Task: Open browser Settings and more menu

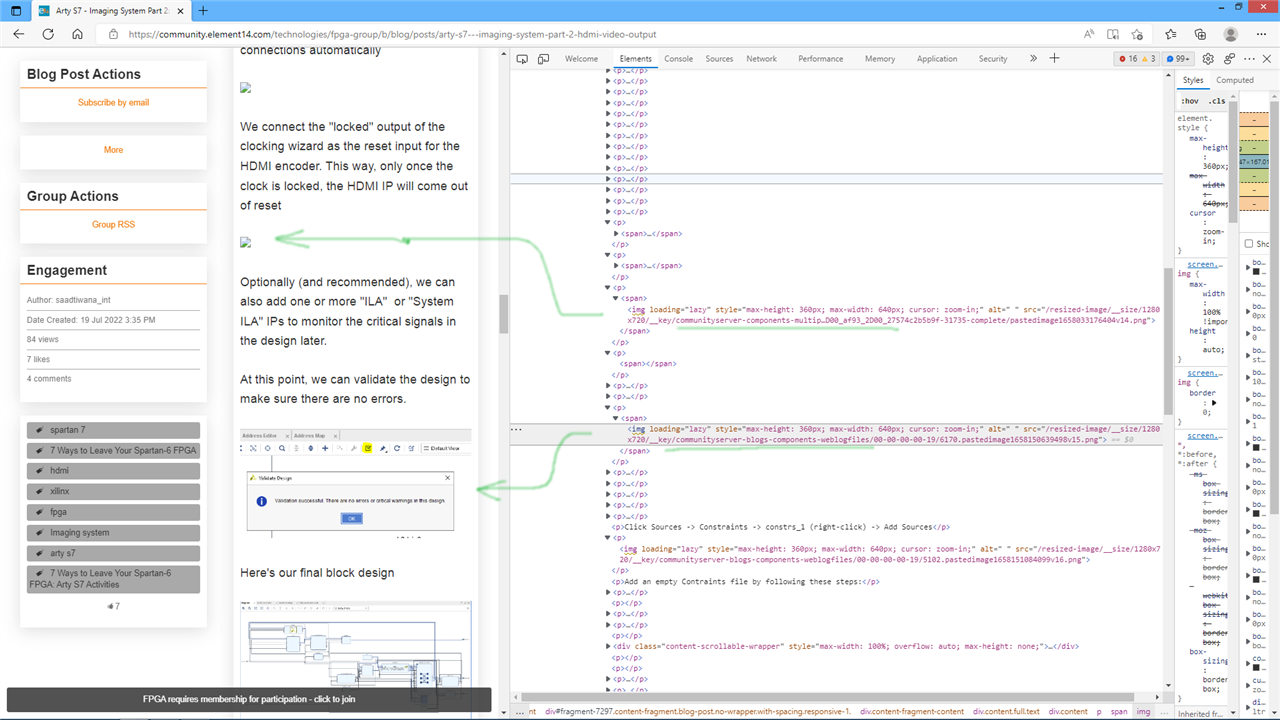Action: (1260, 34)
